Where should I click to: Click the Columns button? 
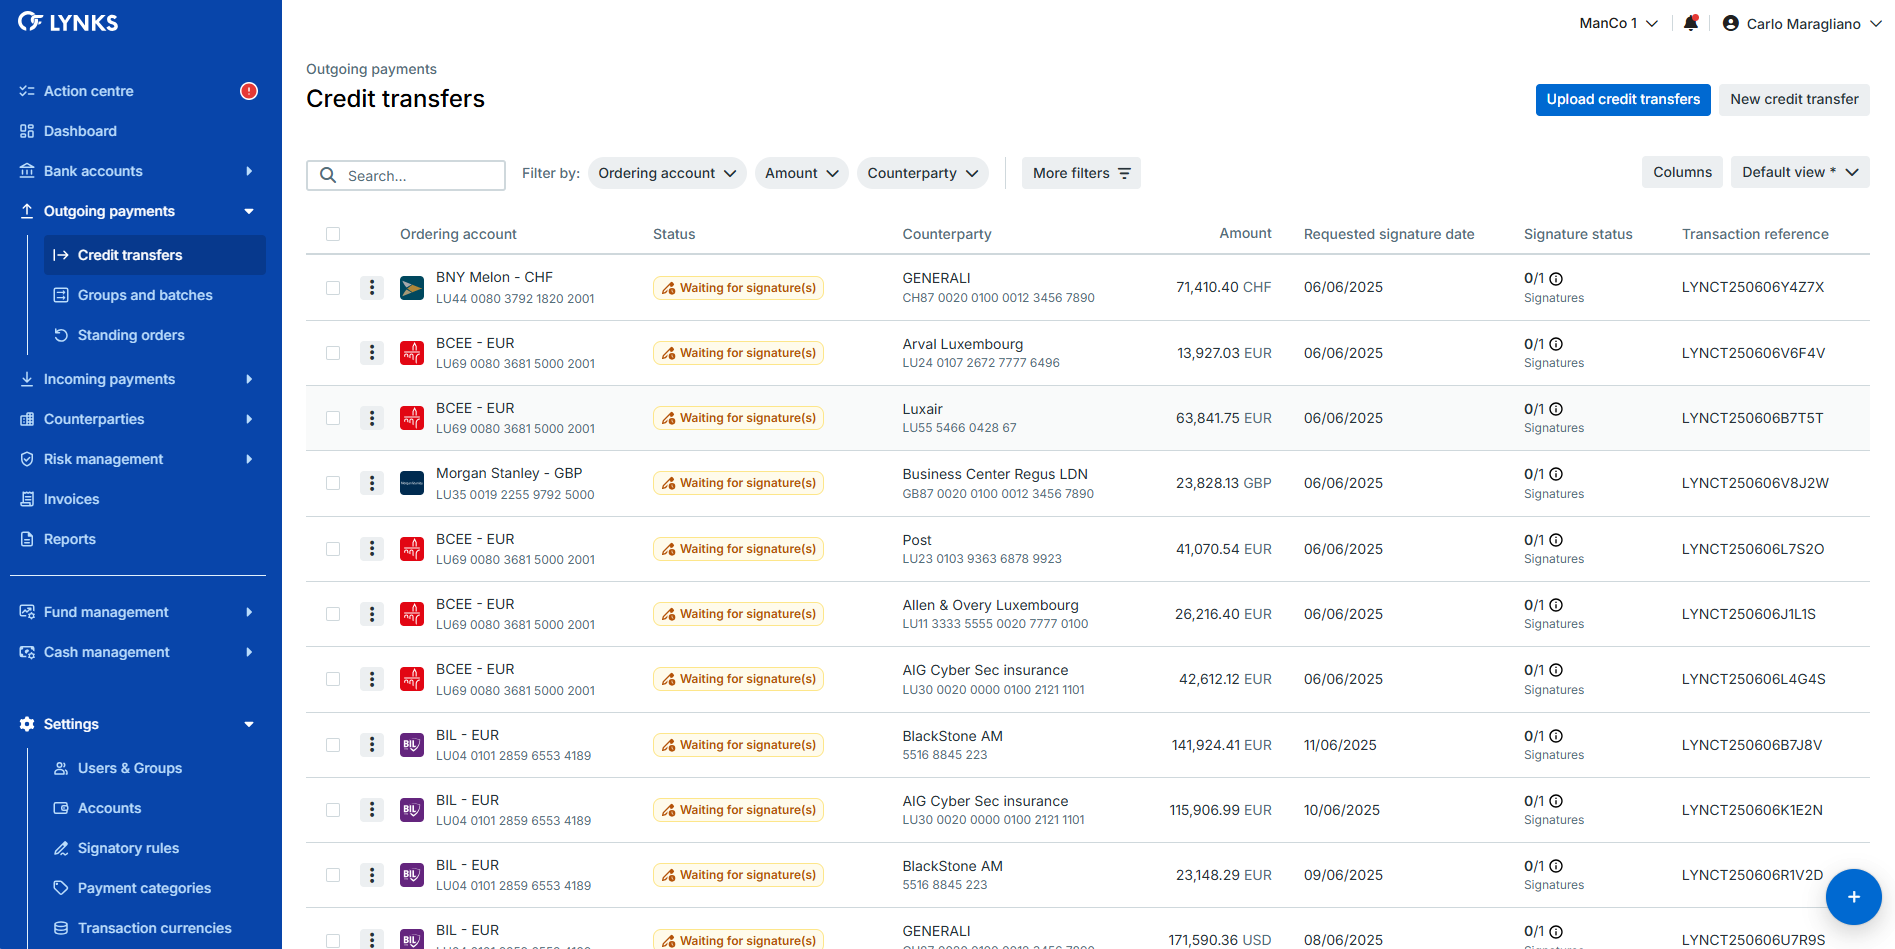[x=1682, y=172]
